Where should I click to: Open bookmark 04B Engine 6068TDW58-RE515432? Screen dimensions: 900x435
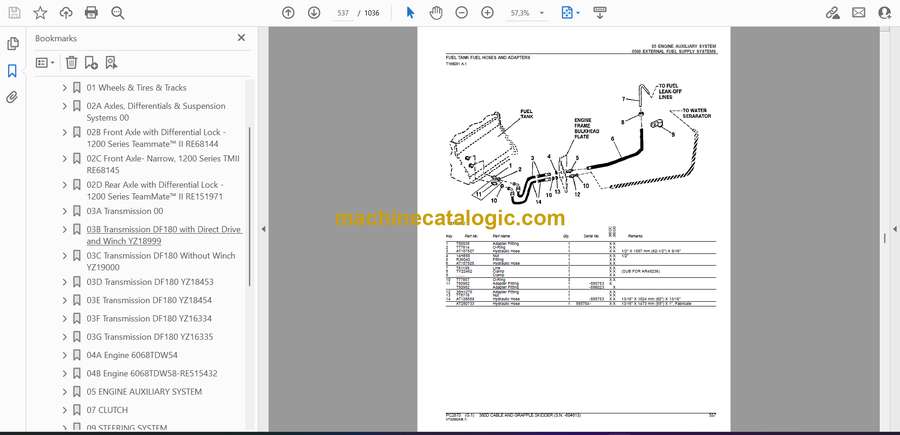pos(152,374)
